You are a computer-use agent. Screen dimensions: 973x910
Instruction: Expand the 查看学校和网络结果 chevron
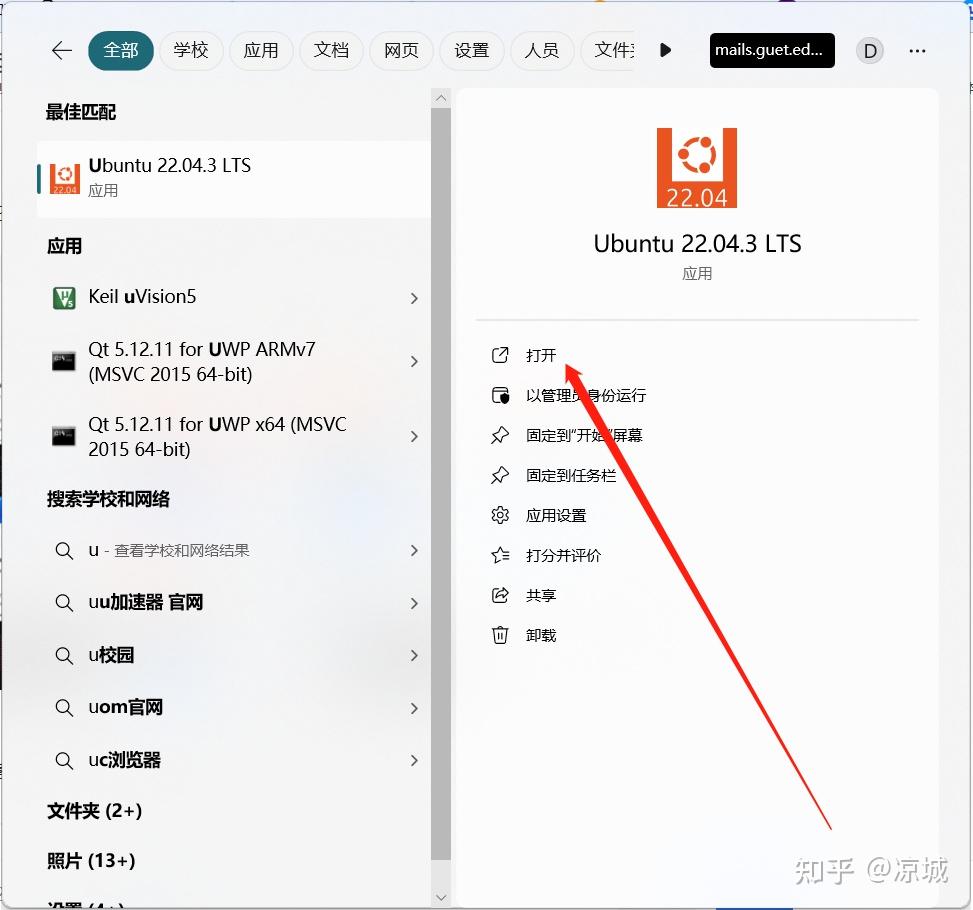click(x=414, y=551)
